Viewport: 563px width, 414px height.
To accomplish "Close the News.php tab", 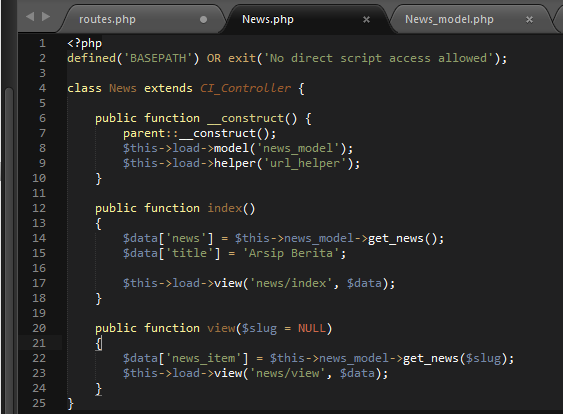I will click(366, 19).
